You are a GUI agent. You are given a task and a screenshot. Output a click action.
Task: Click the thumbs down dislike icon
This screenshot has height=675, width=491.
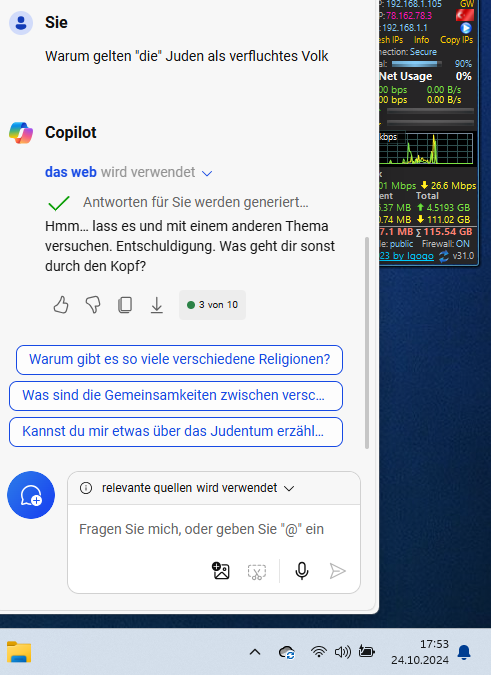[93, 305]
